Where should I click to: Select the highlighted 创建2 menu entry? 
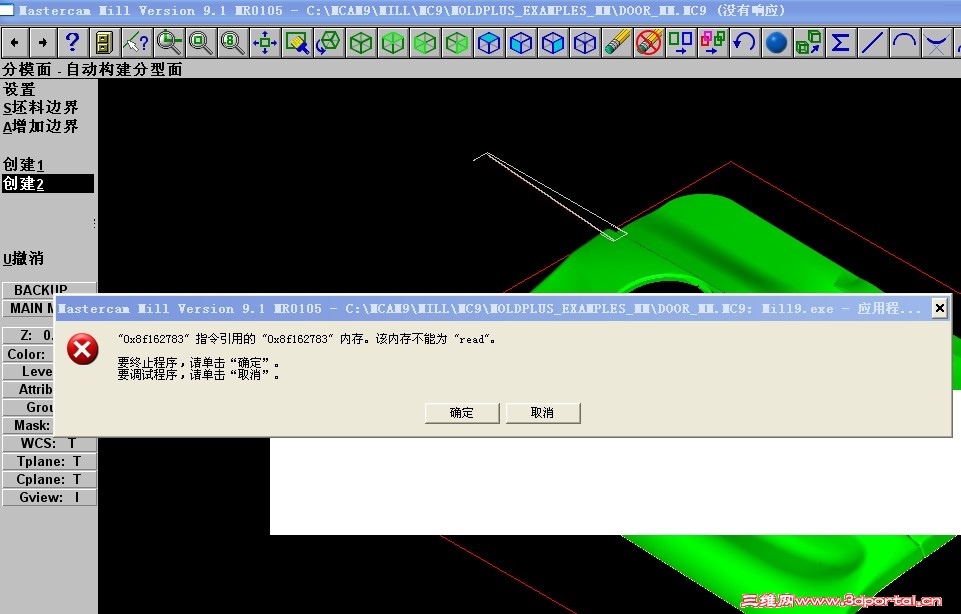[48, 183]
